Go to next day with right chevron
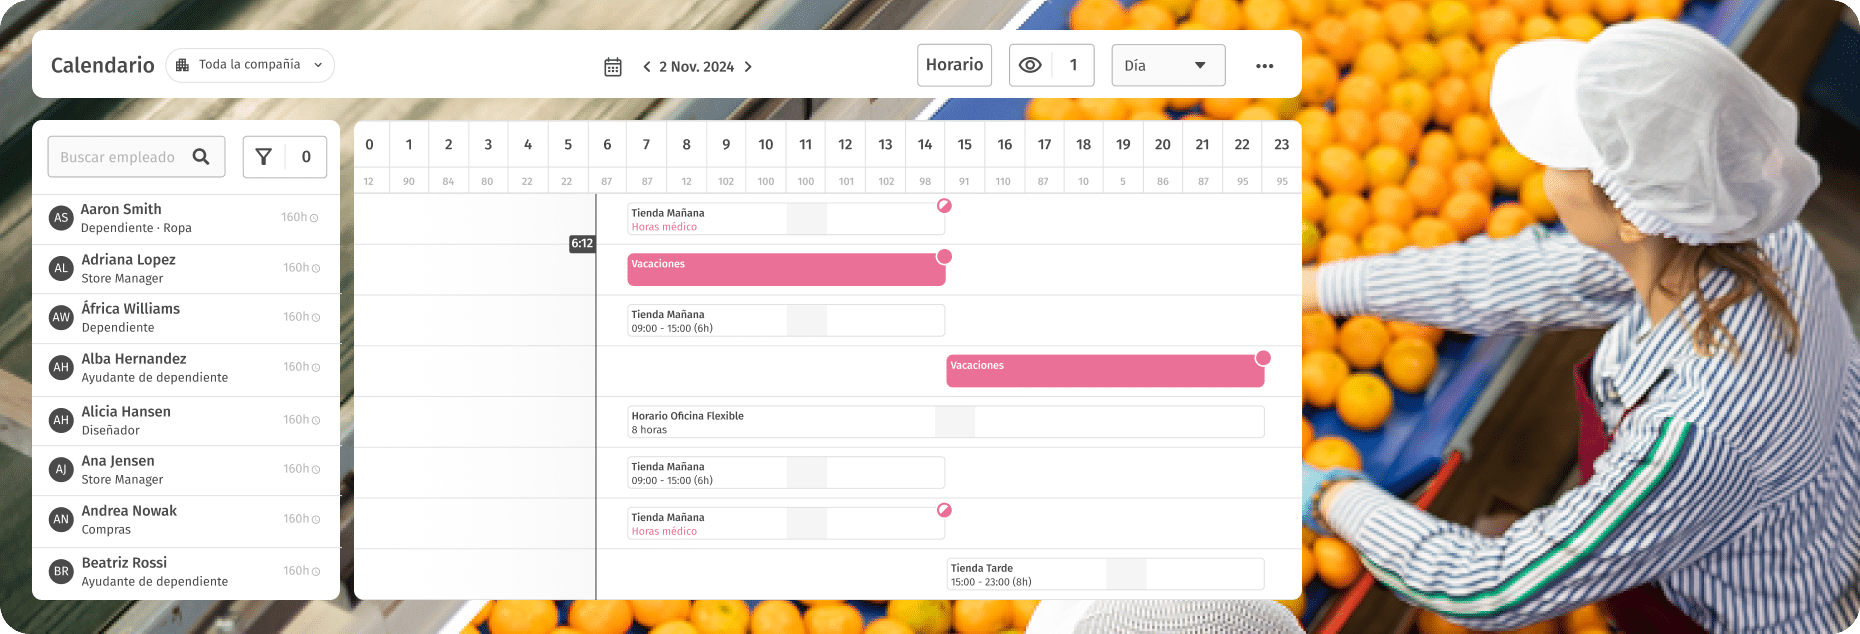The height and width of the screenshot is (634, 1860). click(748, 67)
